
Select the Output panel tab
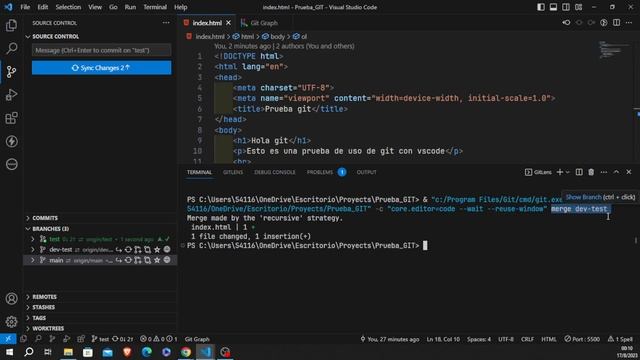point(367,172)
